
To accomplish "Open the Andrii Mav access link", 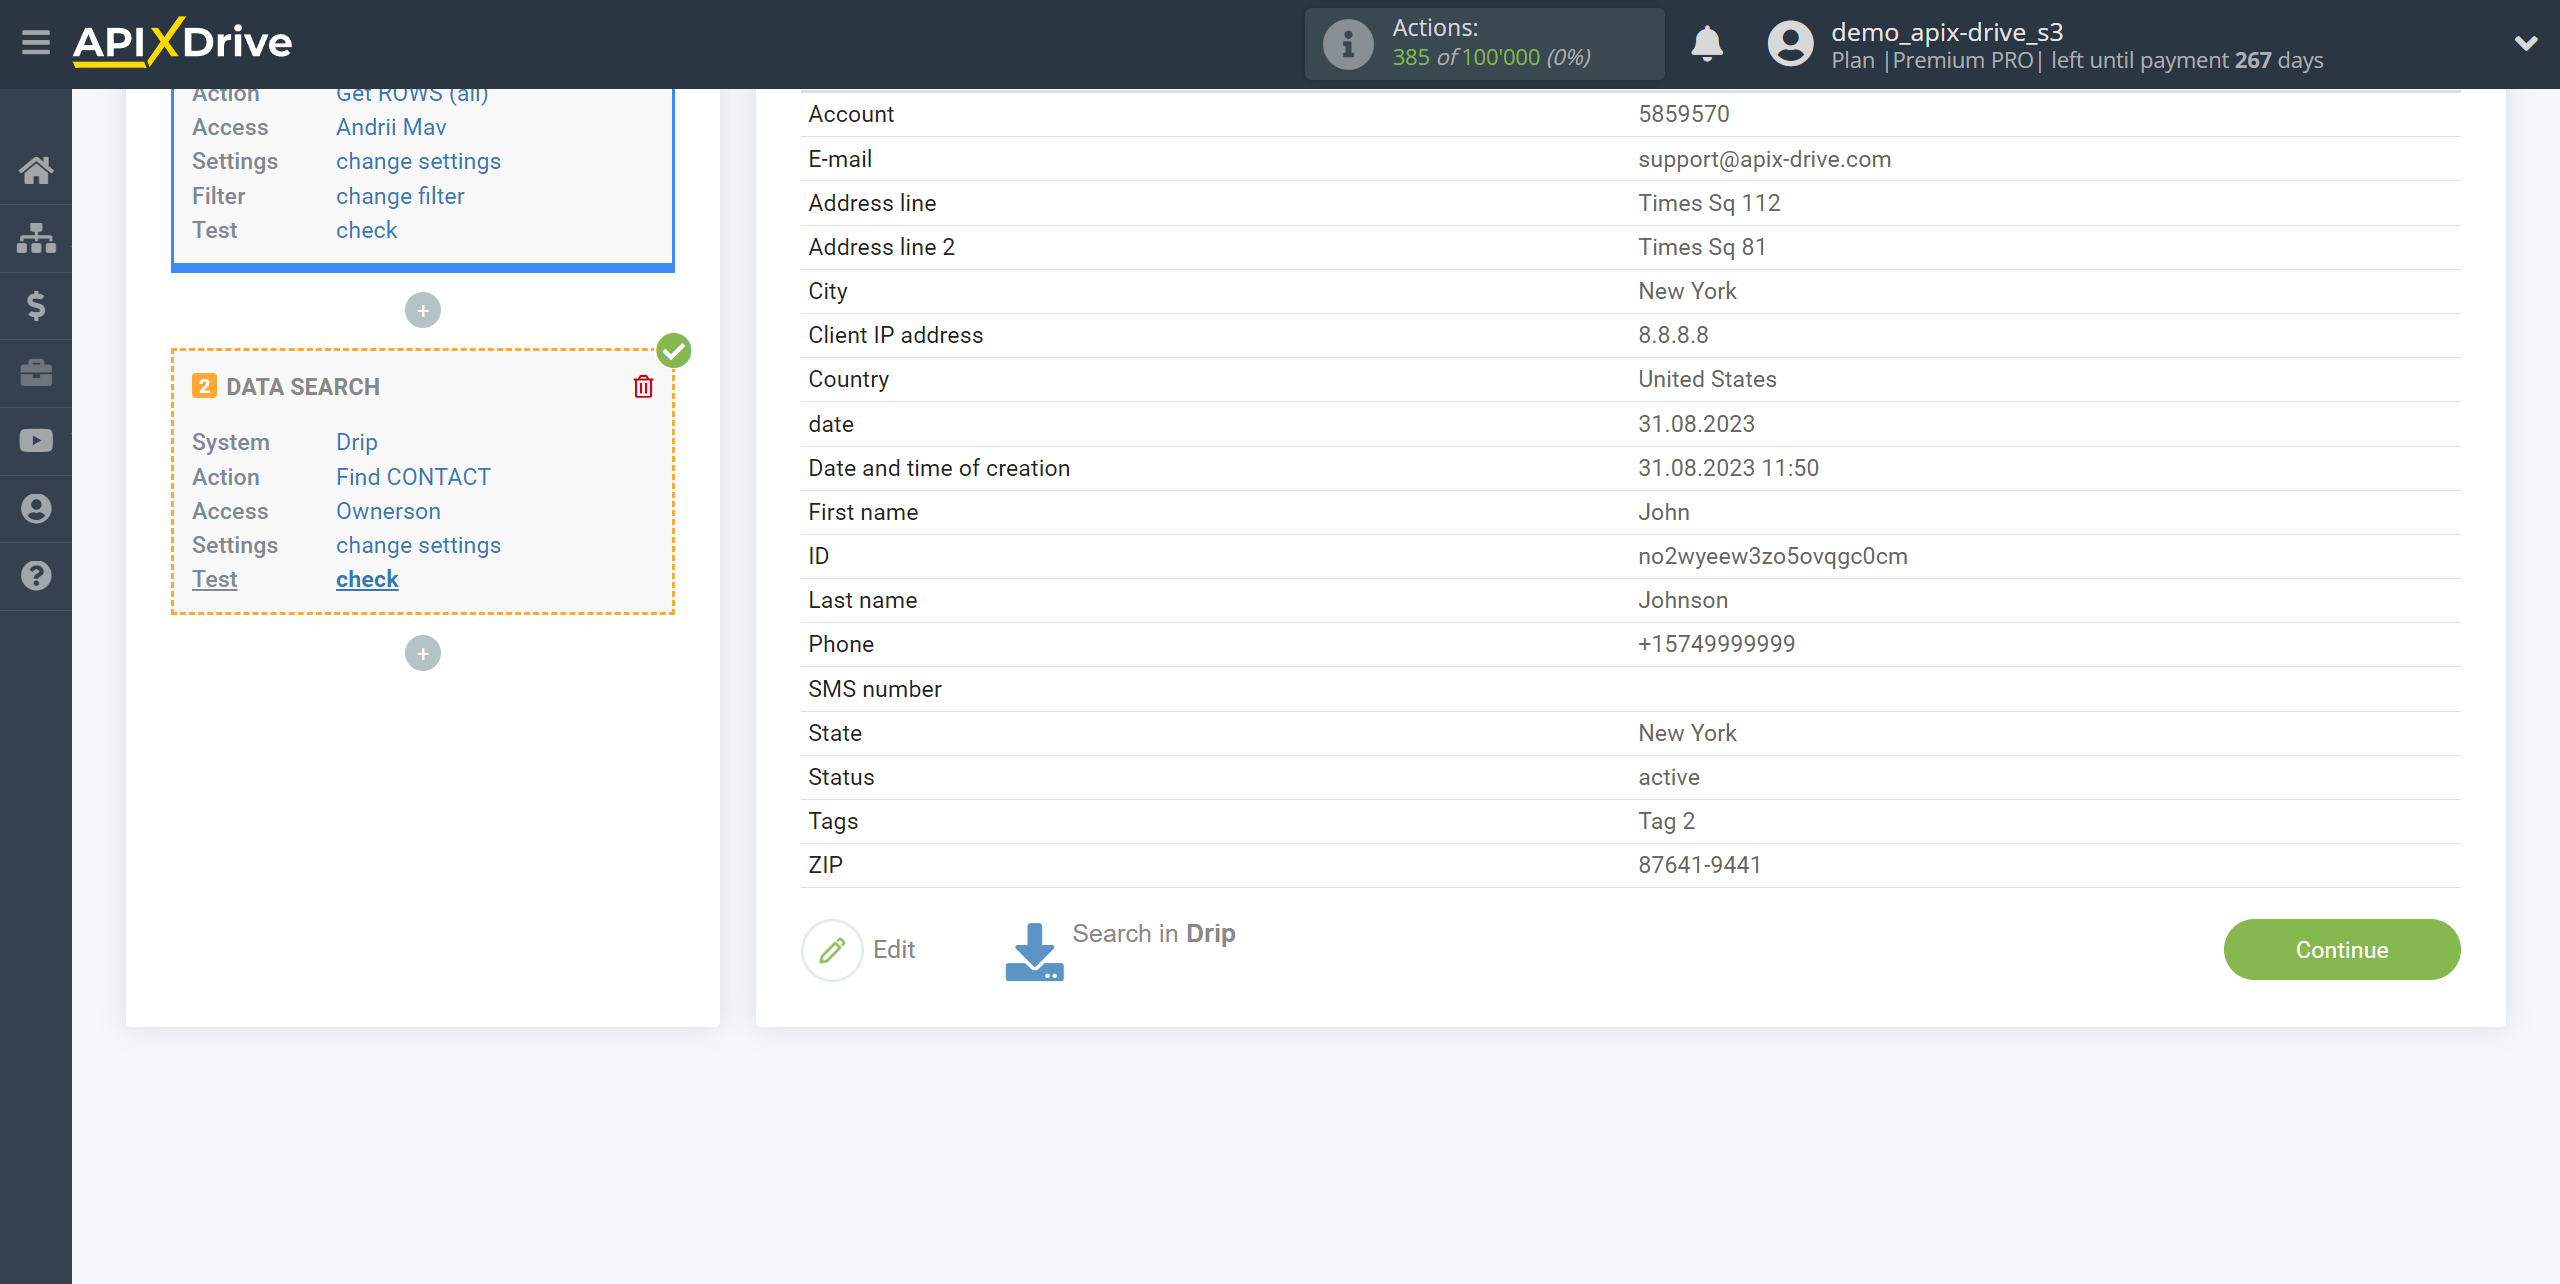I will [x=391, y=127].
